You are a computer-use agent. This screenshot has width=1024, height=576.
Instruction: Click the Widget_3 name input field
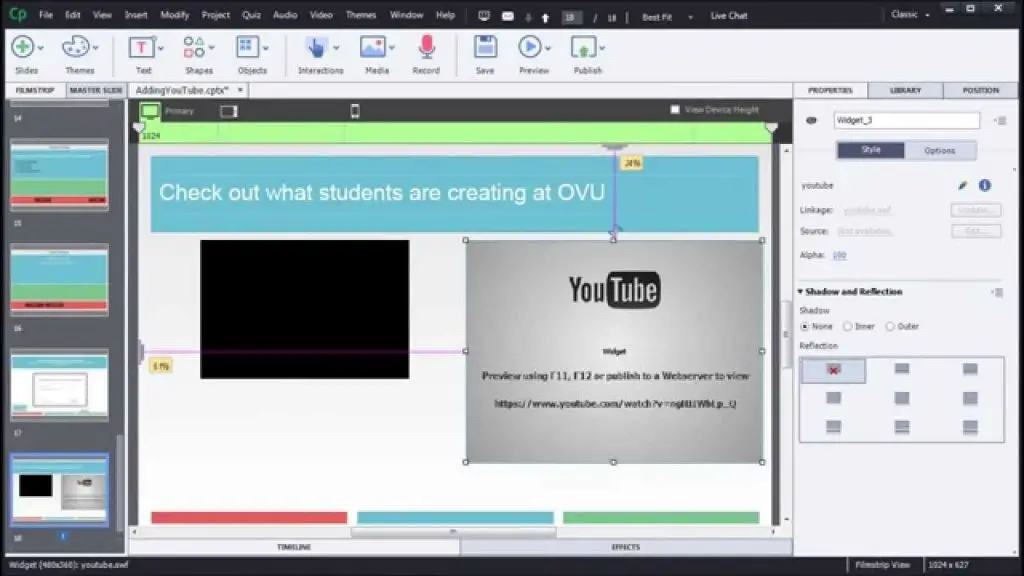(x=906, y=120)
